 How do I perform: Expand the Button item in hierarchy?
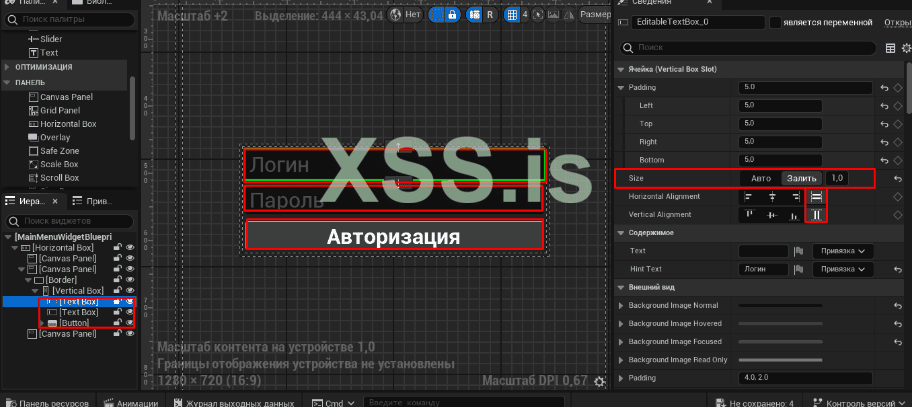click(41, 323)
